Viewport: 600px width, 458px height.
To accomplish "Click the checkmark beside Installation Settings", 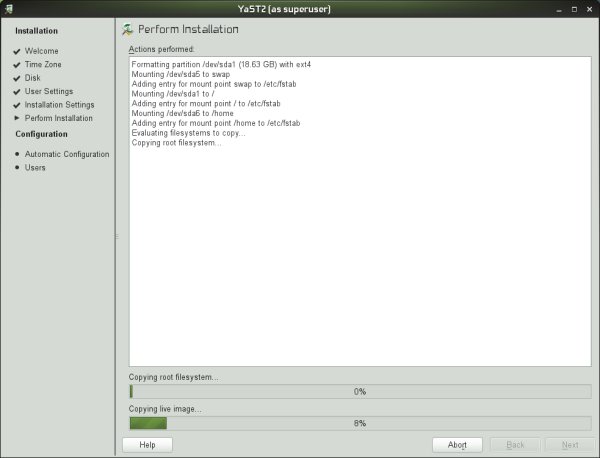I will tap(16, 105).
